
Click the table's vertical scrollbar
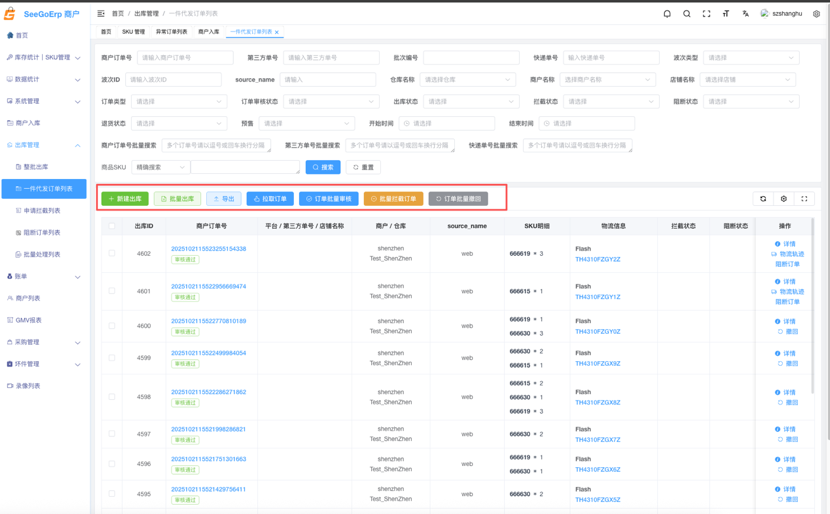click(x=813, y=300)
